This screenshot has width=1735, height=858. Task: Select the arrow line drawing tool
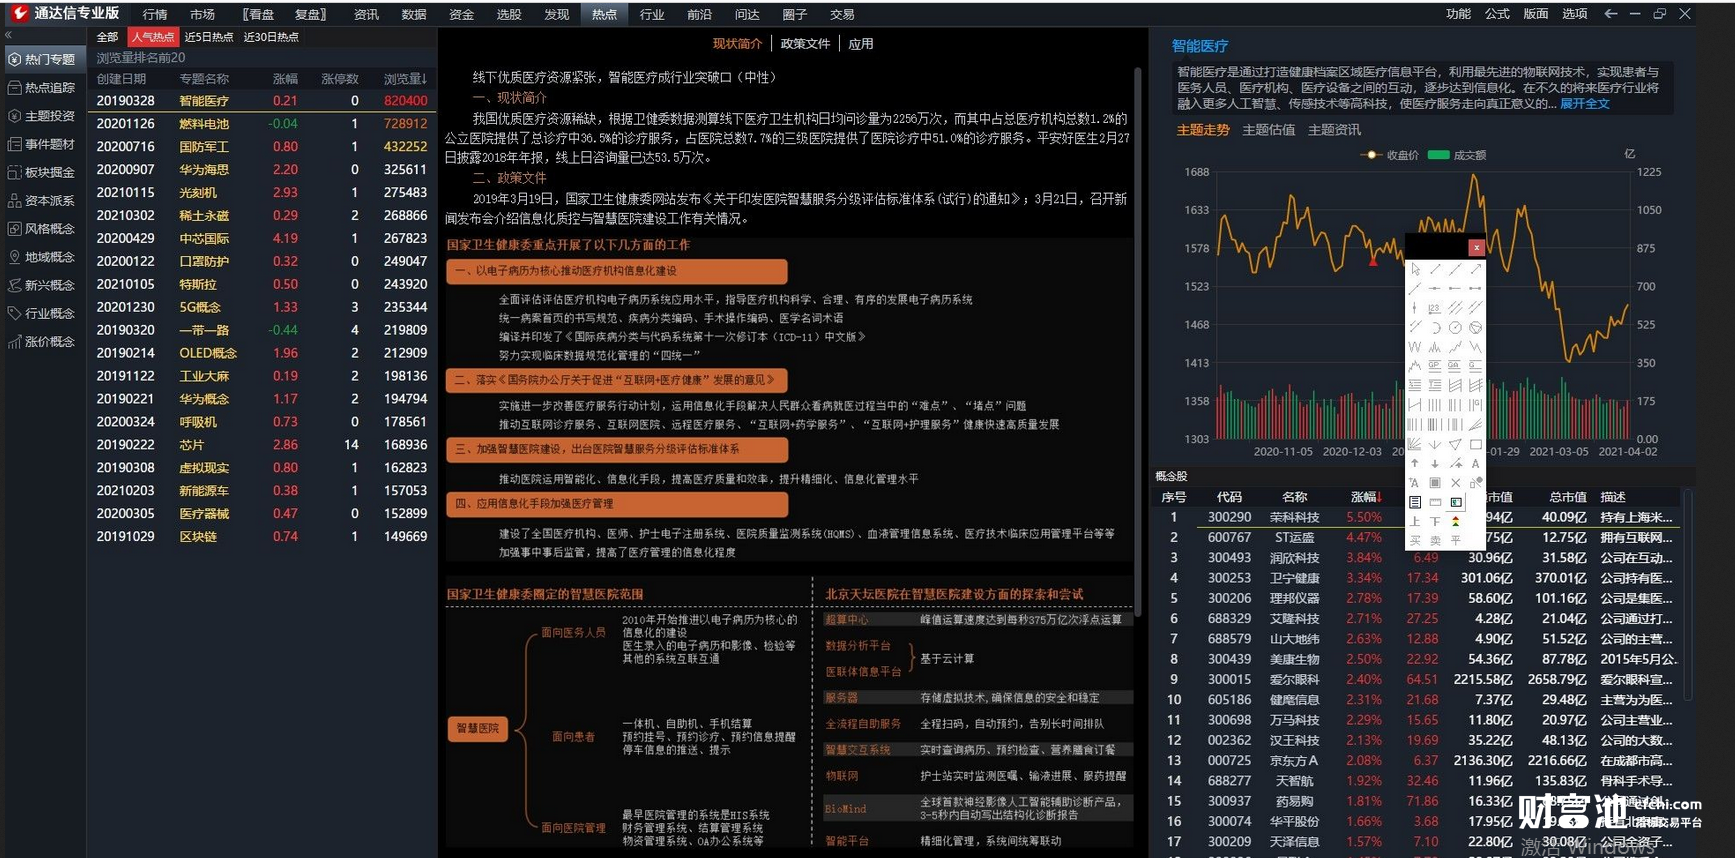[x=1476, y=268]
